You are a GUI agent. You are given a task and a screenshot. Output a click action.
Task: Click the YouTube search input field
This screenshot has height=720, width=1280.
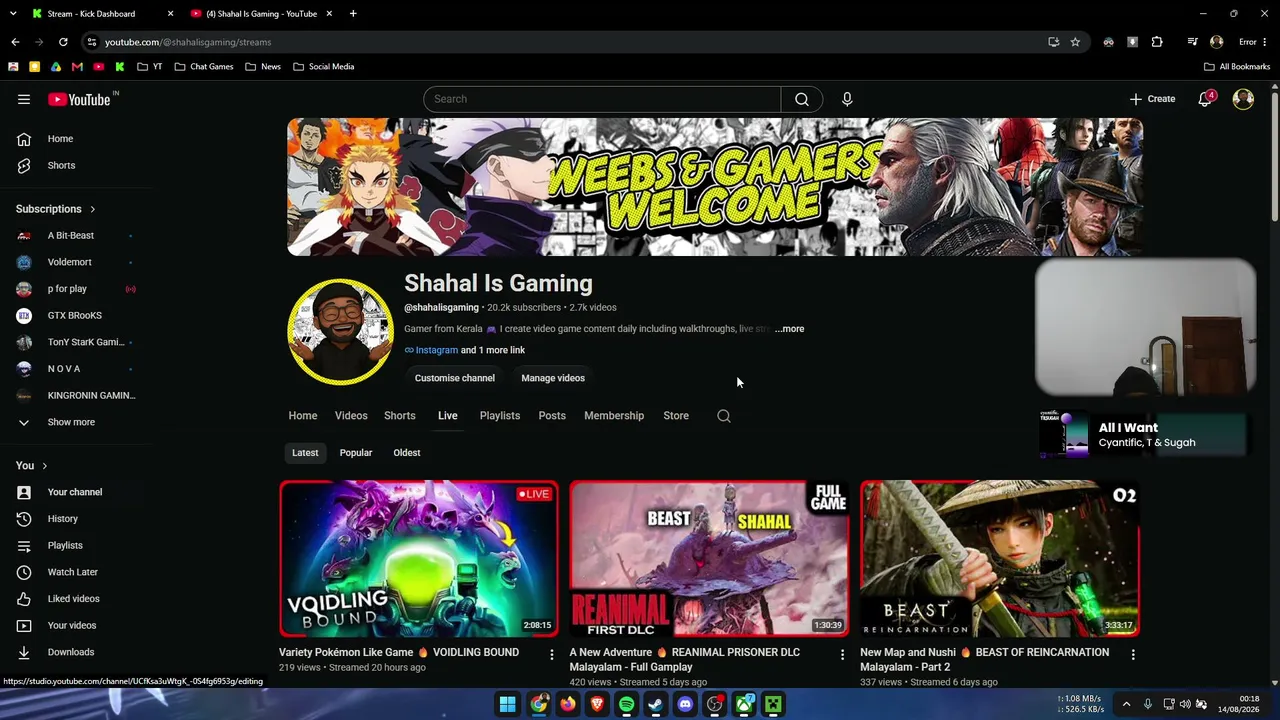603,99
